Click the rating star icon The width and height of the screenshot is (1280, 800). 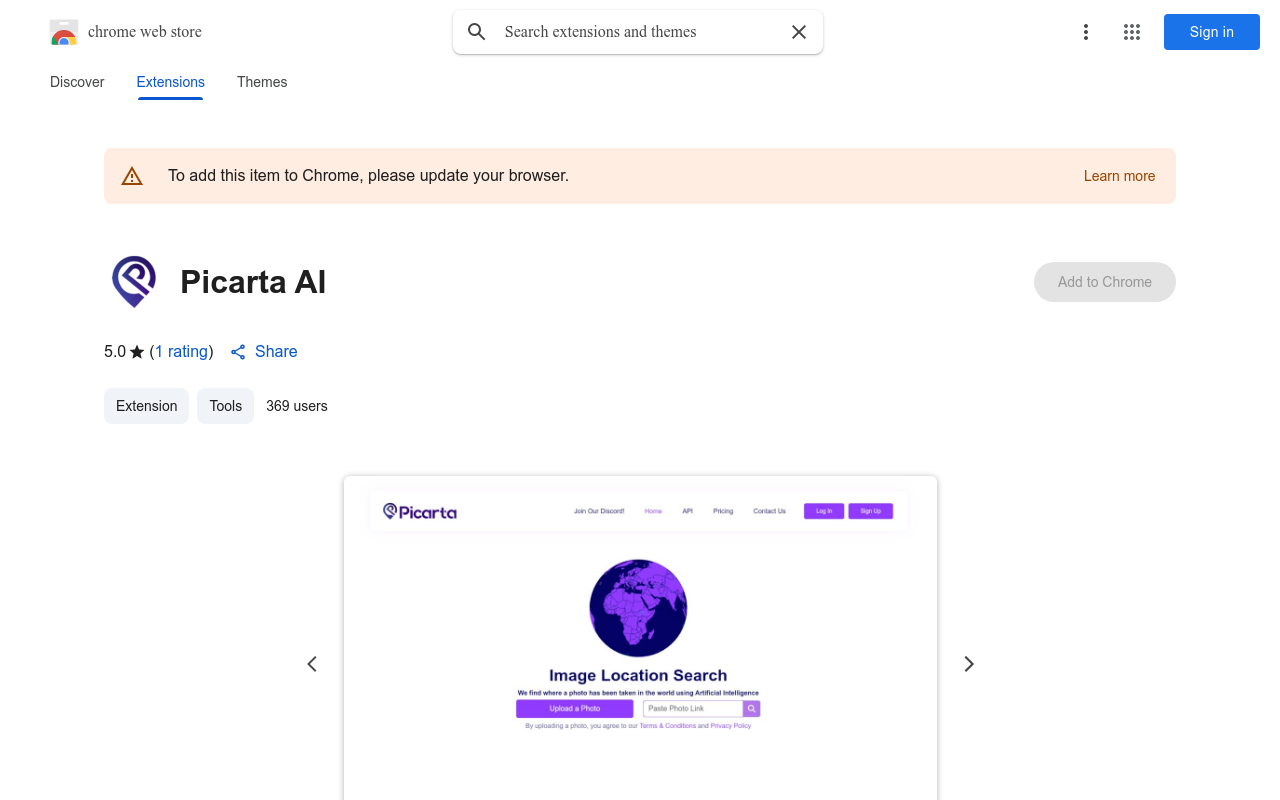(137, 352)
